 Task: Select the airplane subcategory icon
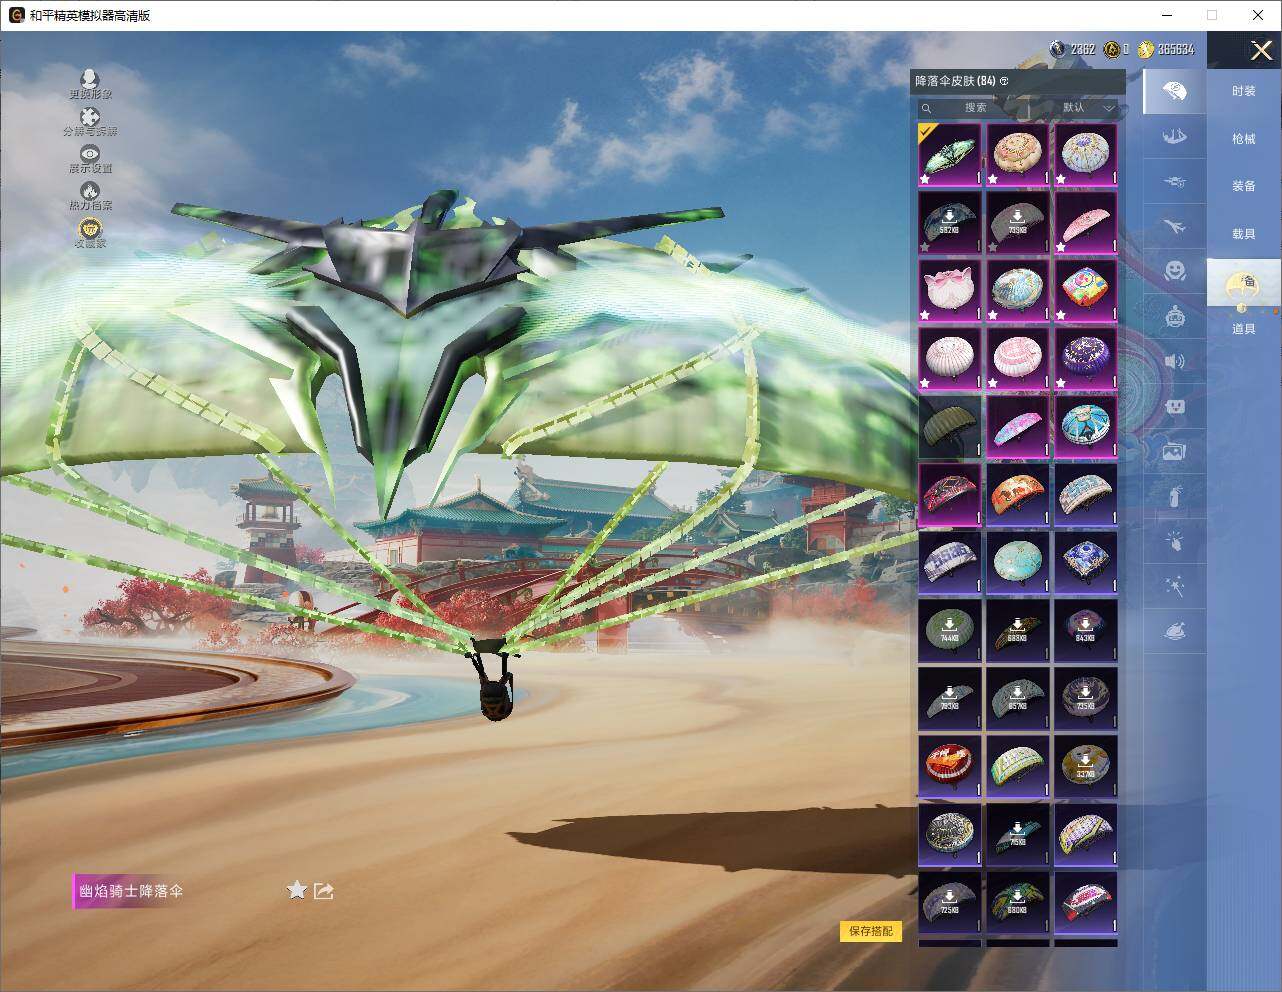[x=1175, y=227]
